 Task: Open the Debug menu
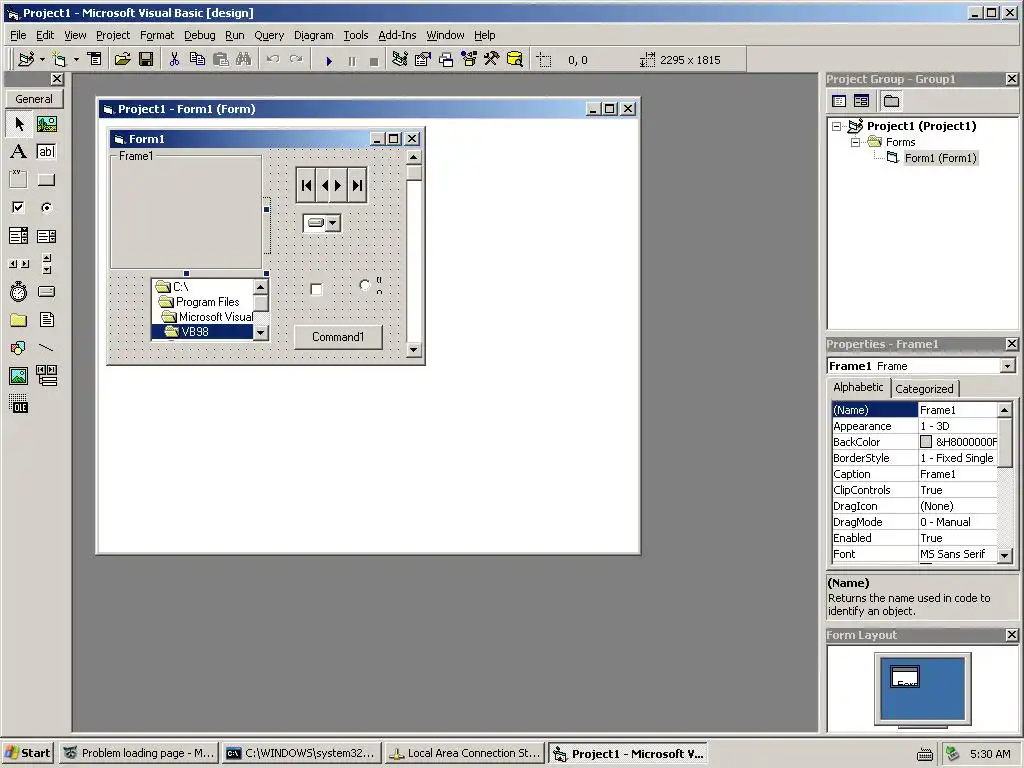point(199,35)
